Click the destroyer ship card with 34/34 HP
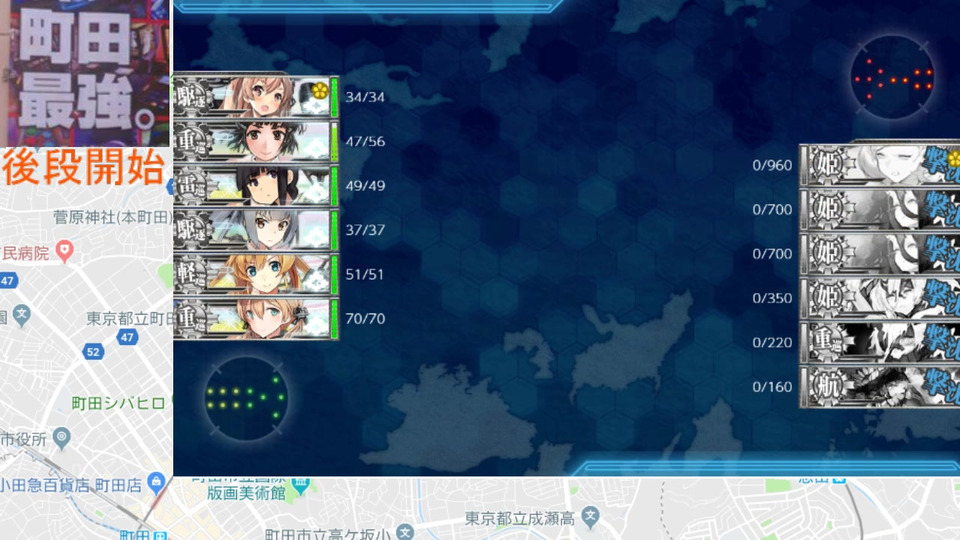The image size is (960, 540). (256, 97)
